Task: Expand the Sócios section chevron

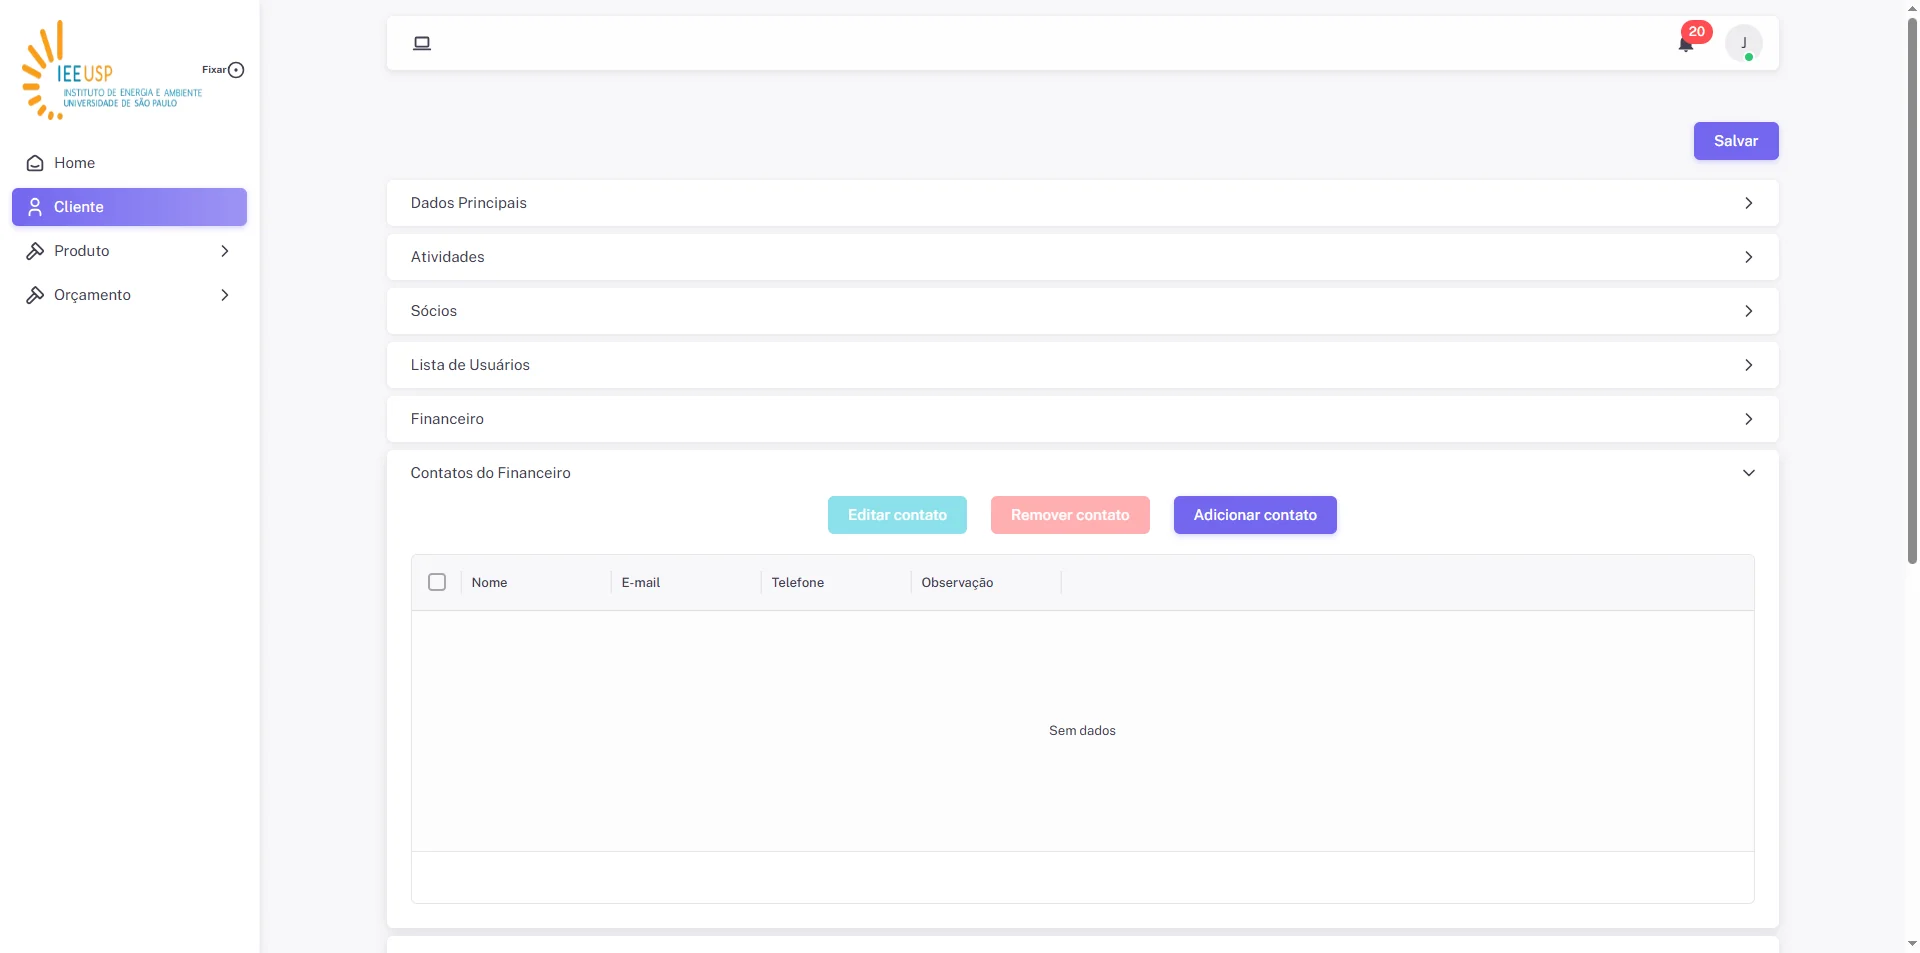Action: (x=1749, y=311)
